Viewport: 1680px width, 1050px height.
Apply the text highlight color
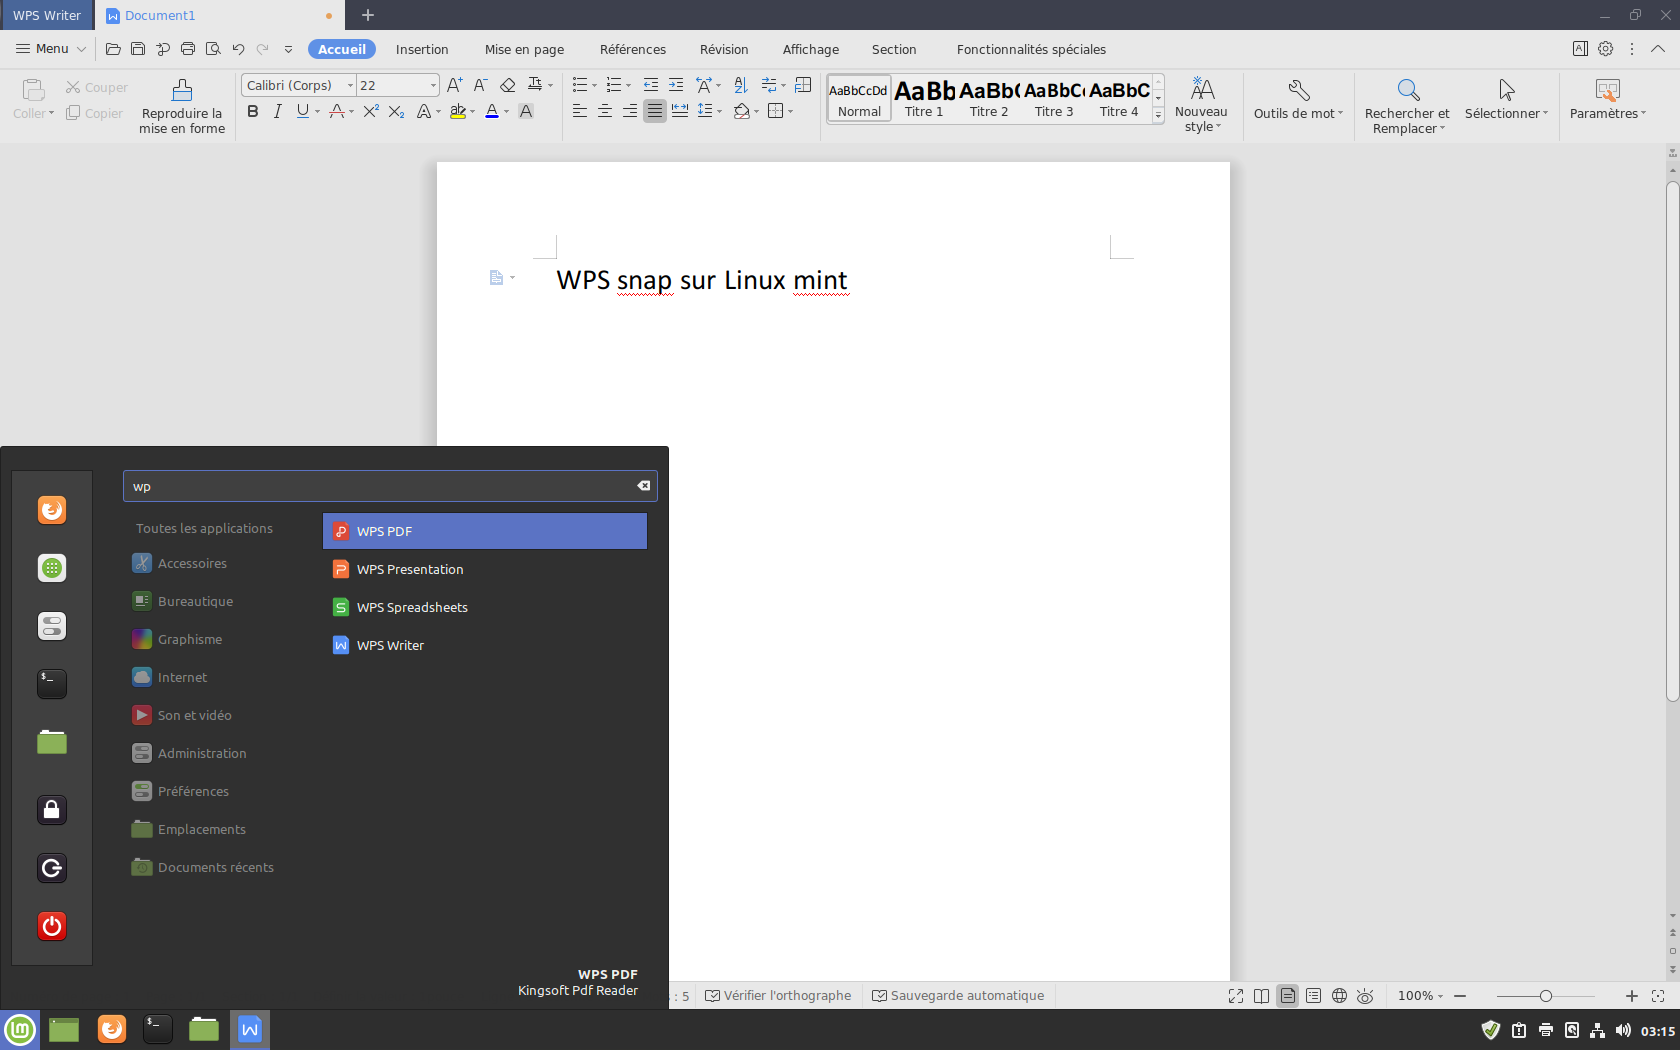pos(458,112)
